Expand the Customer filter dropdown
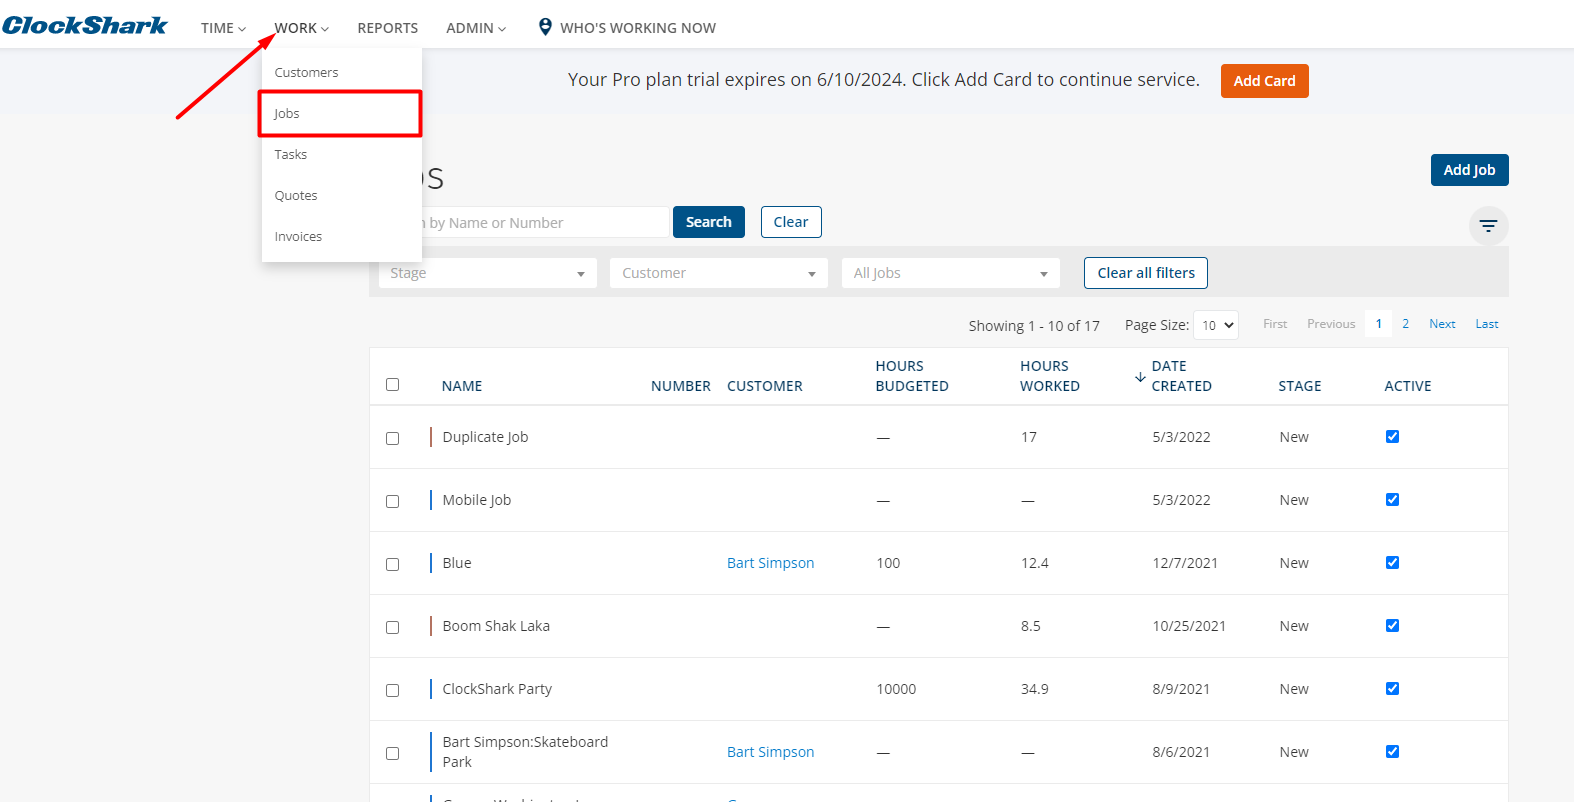 pos(719,273)
